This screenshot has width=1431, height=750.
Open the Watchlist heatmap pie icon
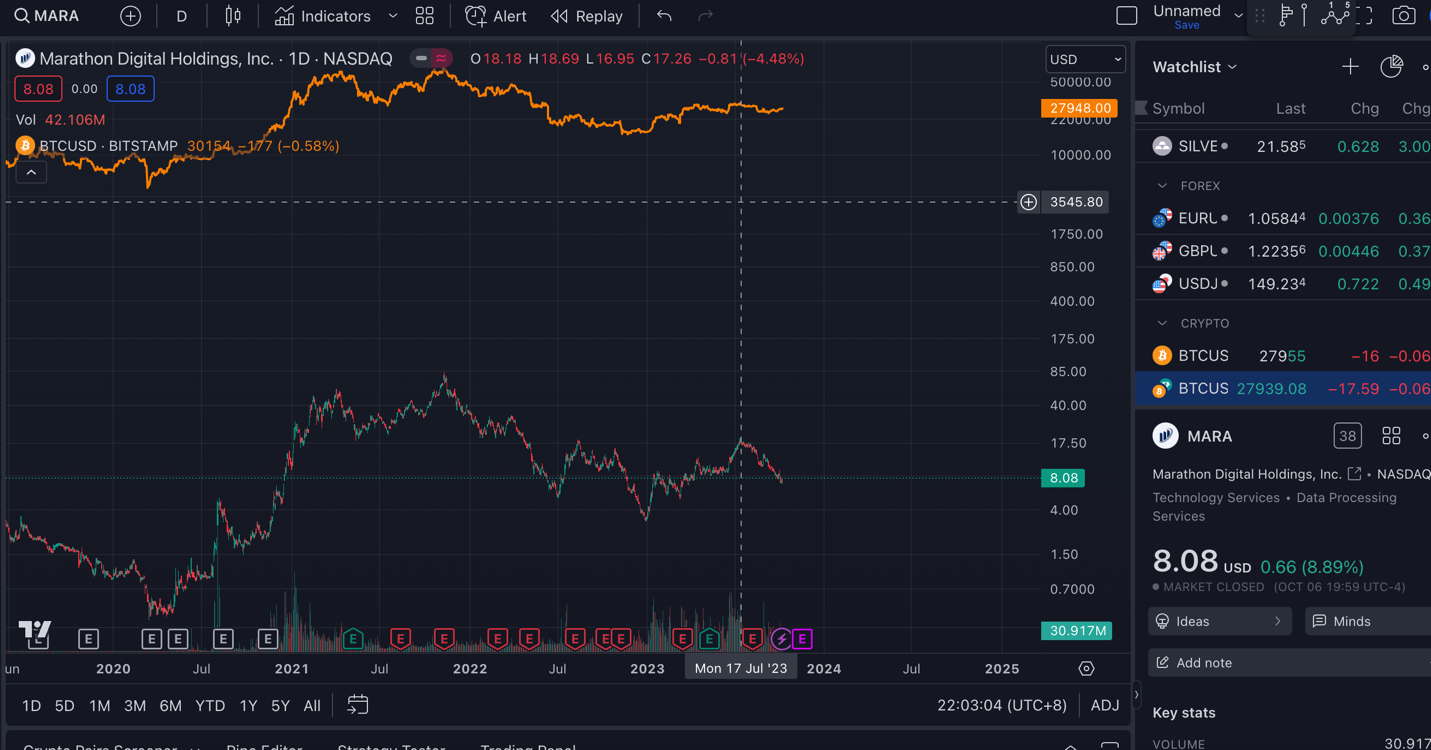tap(1391, 66)
